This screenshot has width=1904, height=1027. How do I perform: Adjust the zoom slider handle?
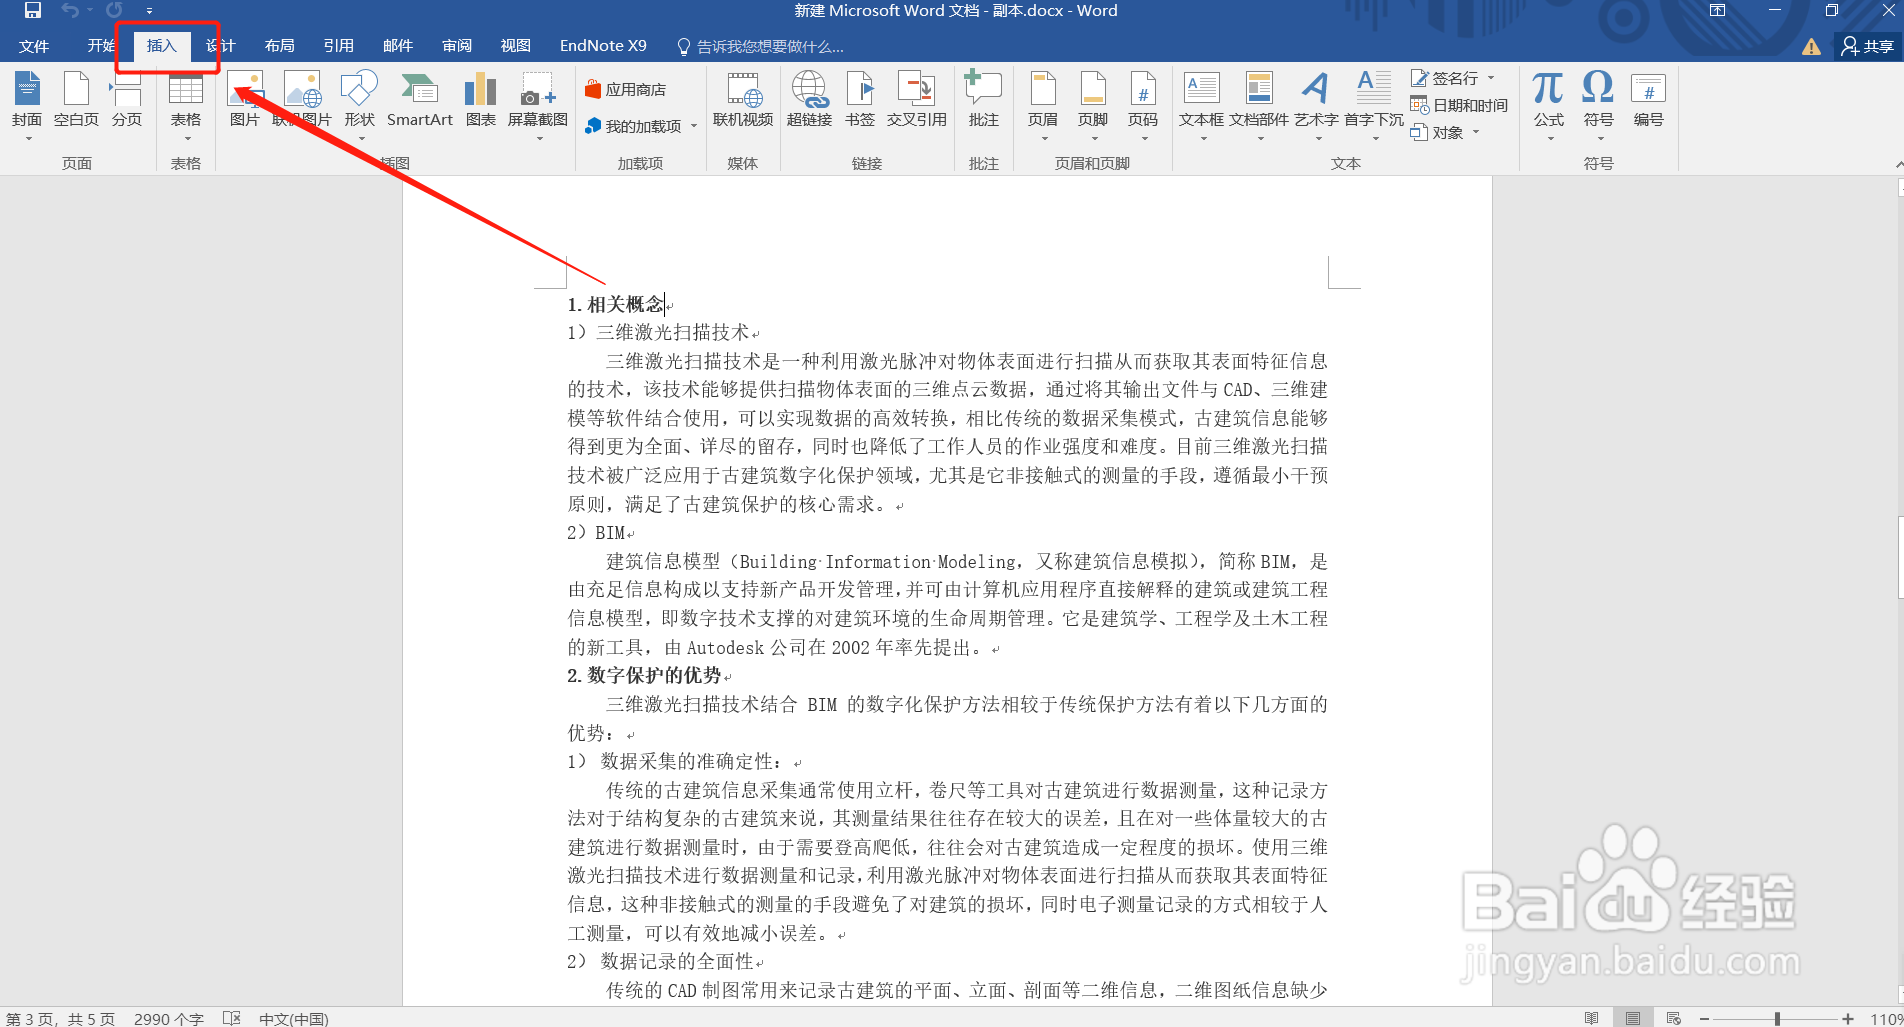click(1777, 1018)
